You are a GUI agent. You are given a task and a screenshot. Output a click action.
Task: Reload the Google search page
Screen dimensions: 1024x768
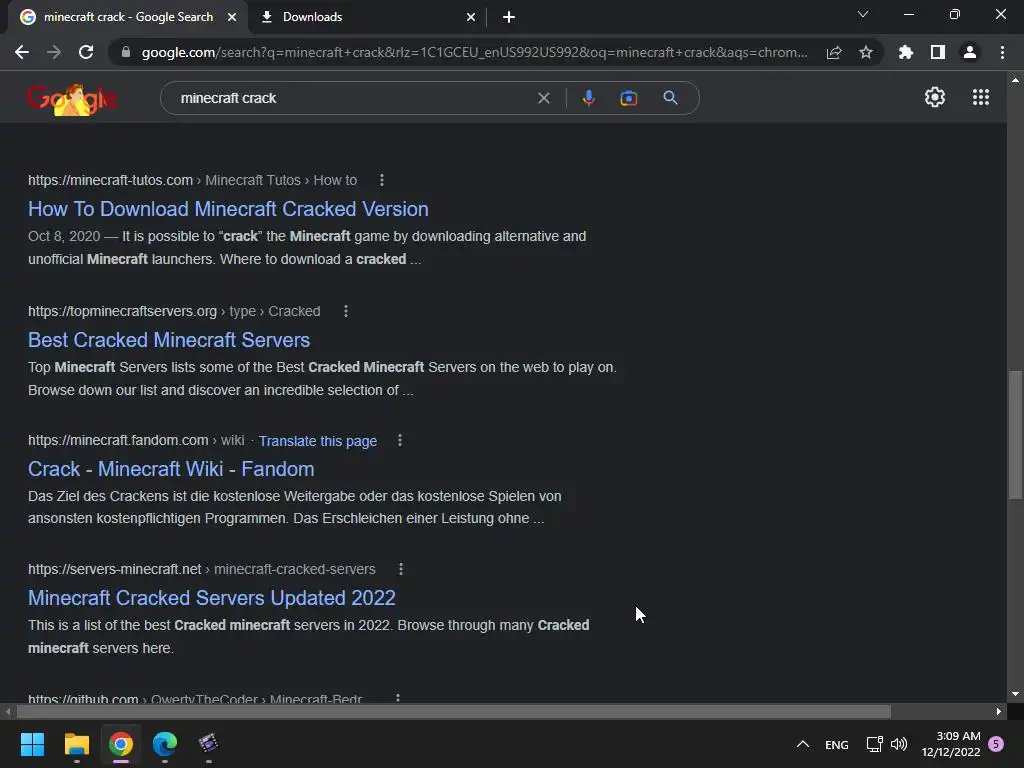[x=86, y=52]
